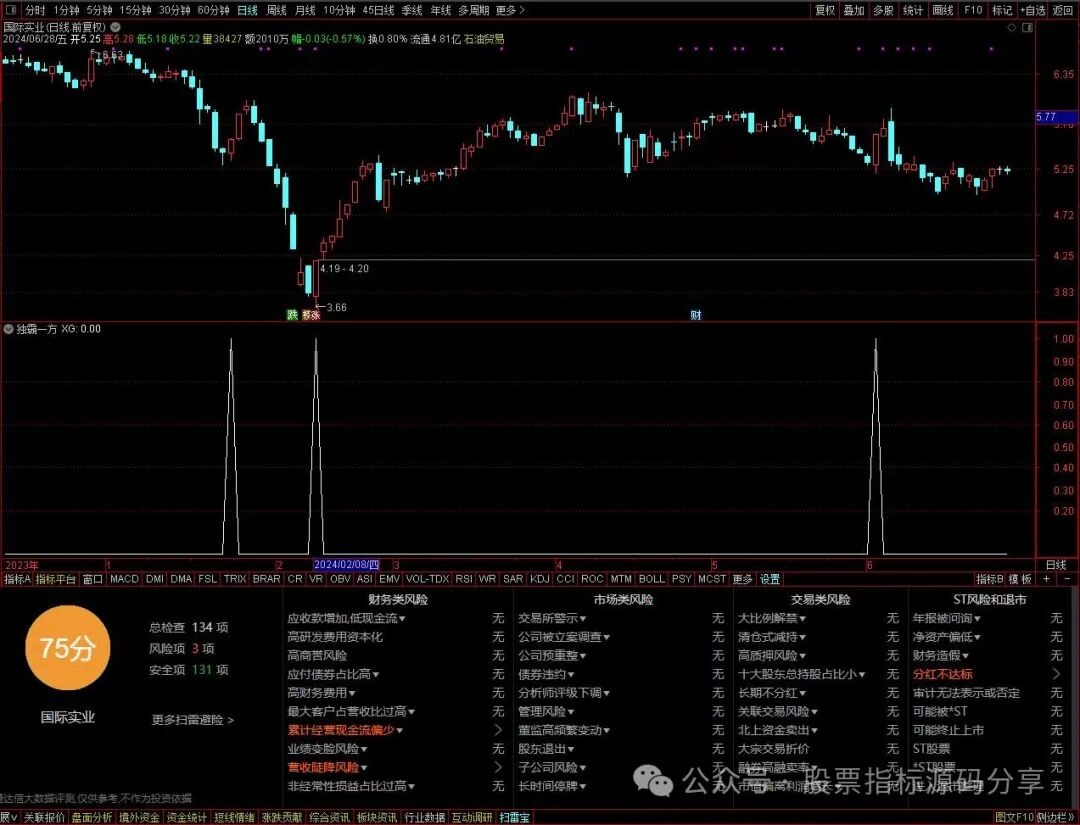Open the 复权 adjustment menu
The height and width of the screenshot is (825, 1080).
[825, 10]
